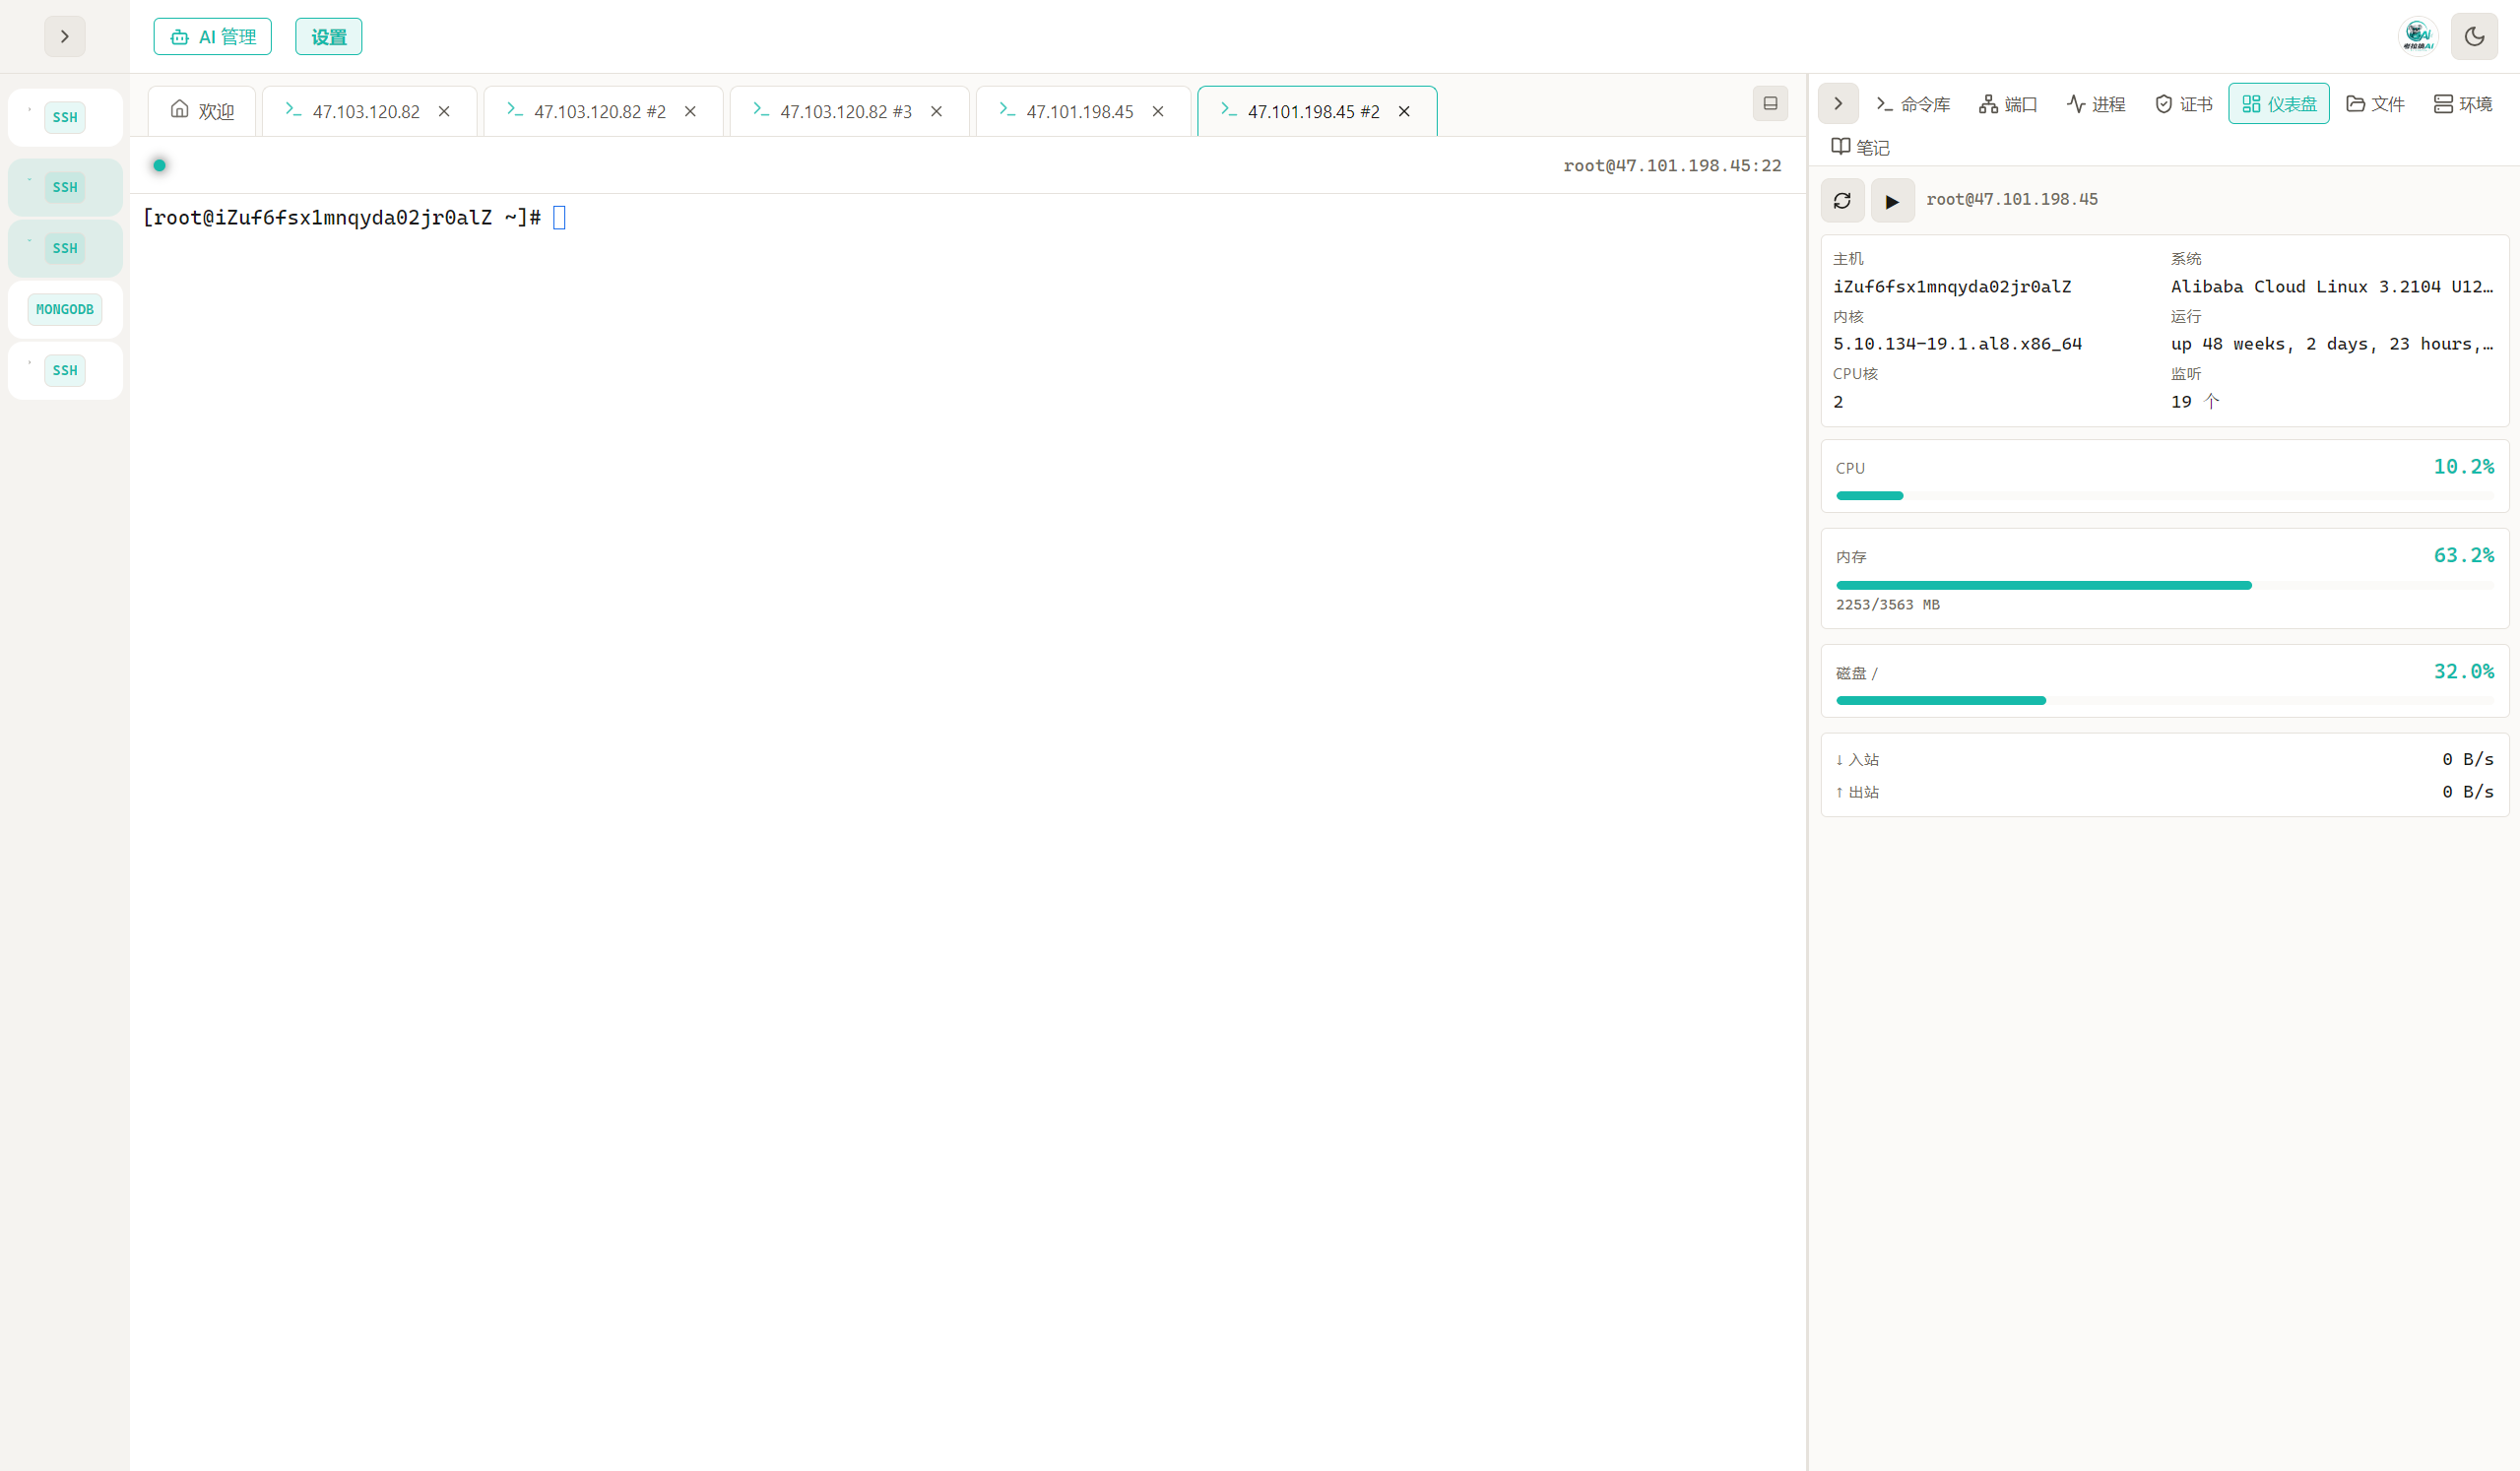Image resolution: width=2520 pixels, height=1471 pixels.
Task: Select the last SSH connection in sidebar
Action: tap(65, 371)
